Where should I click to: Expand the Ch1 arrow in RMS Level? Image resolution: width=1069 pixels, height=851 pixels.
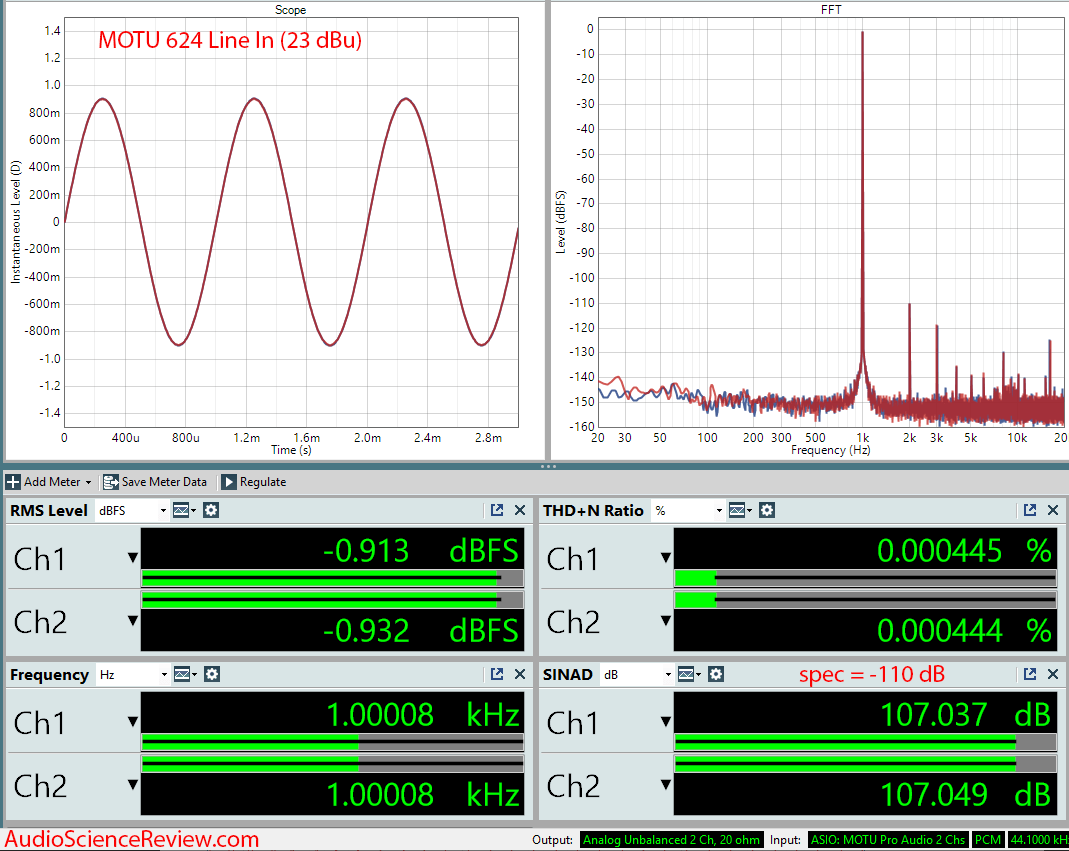[133, 558]
